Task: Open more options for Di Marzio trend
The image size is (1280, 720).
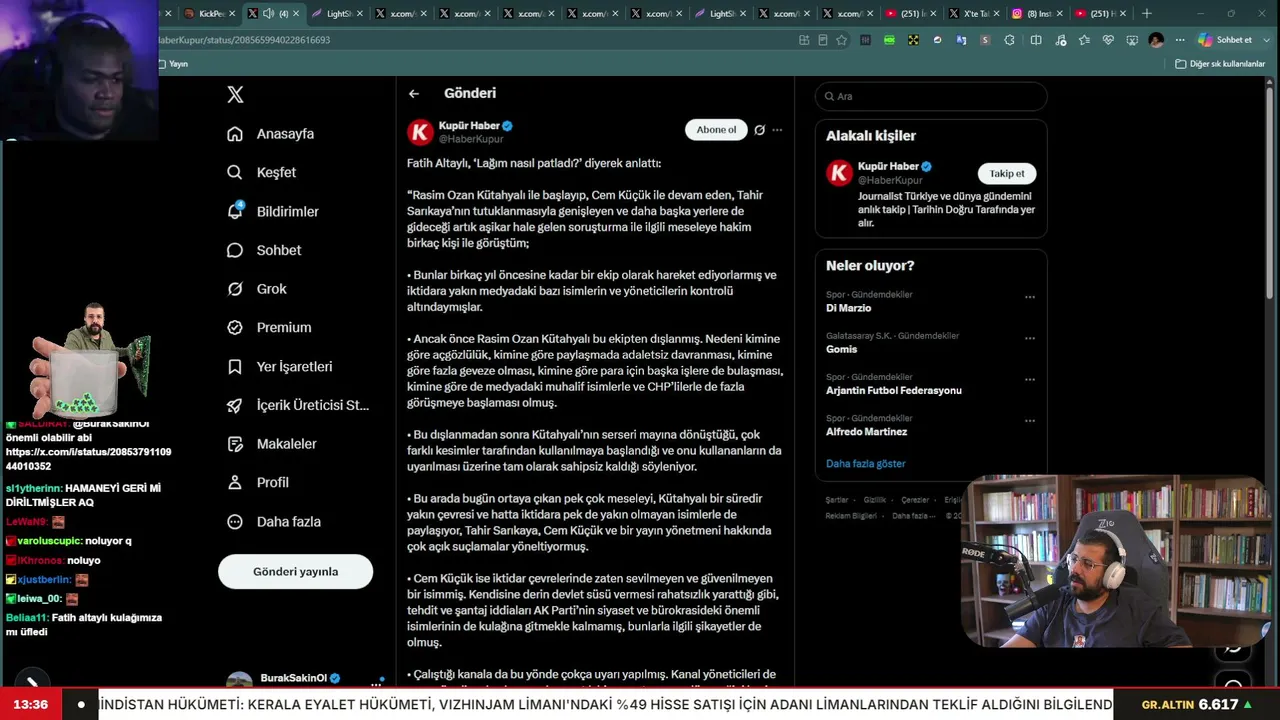Action: point(1030,297)
